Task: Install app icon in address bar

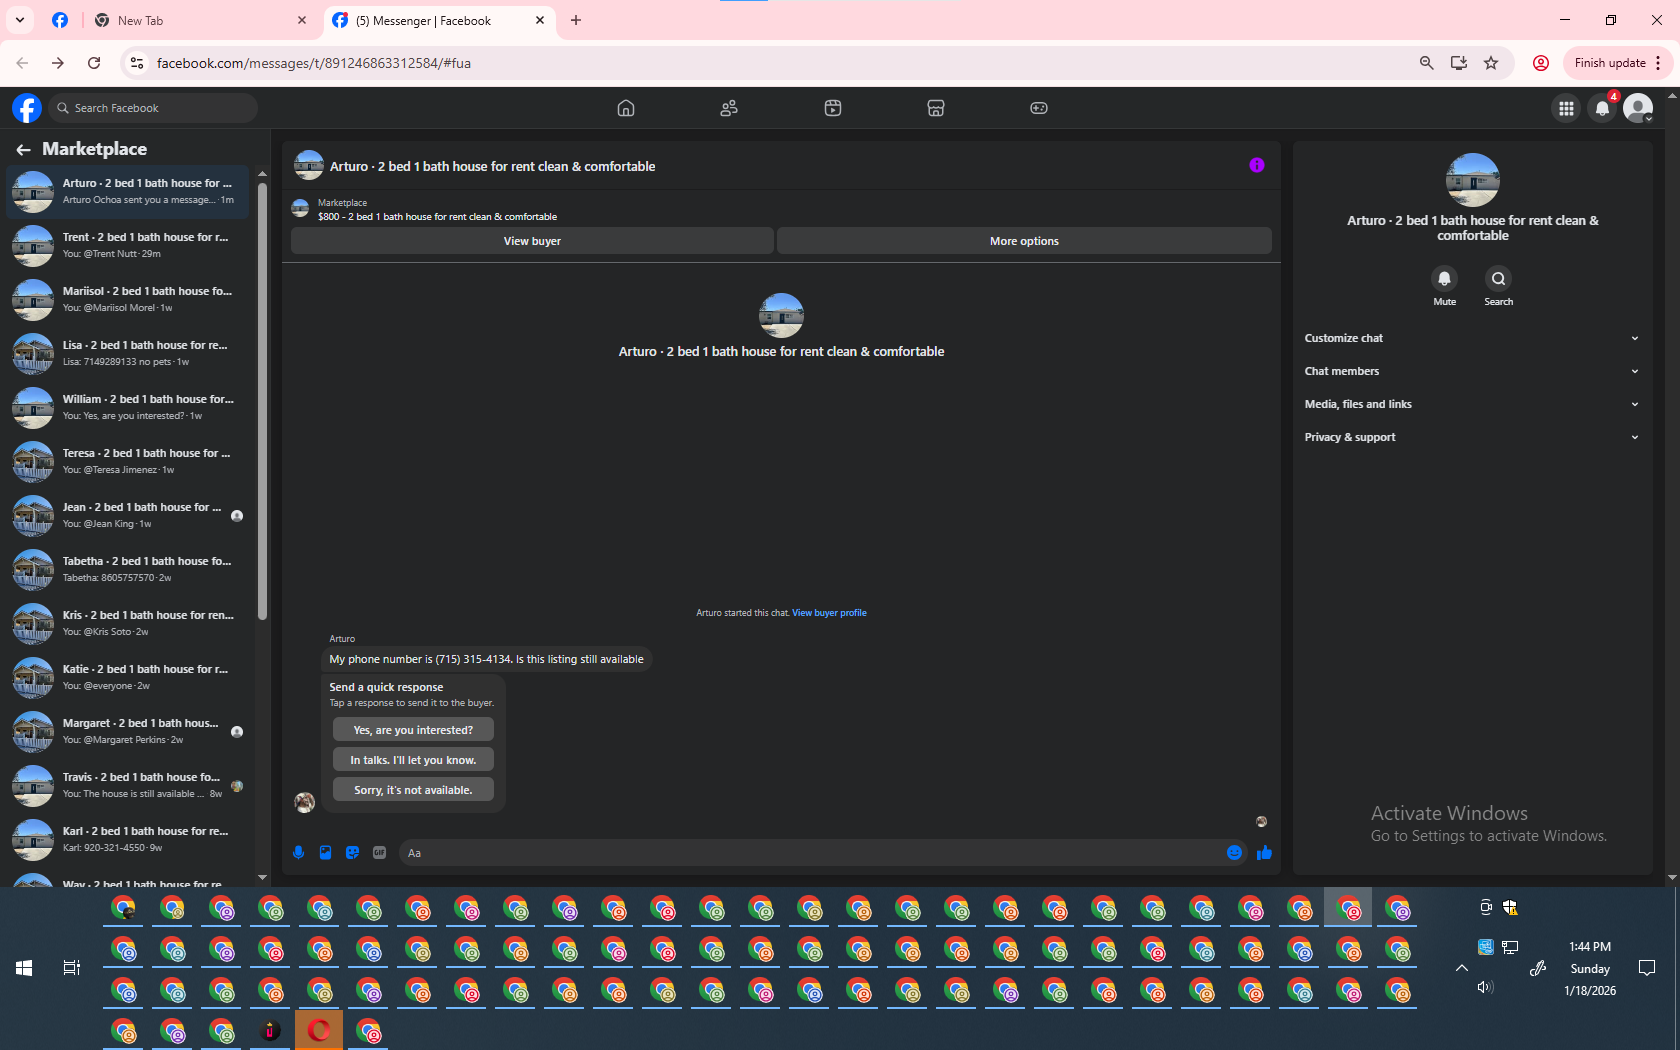Action: (1459, 63)
